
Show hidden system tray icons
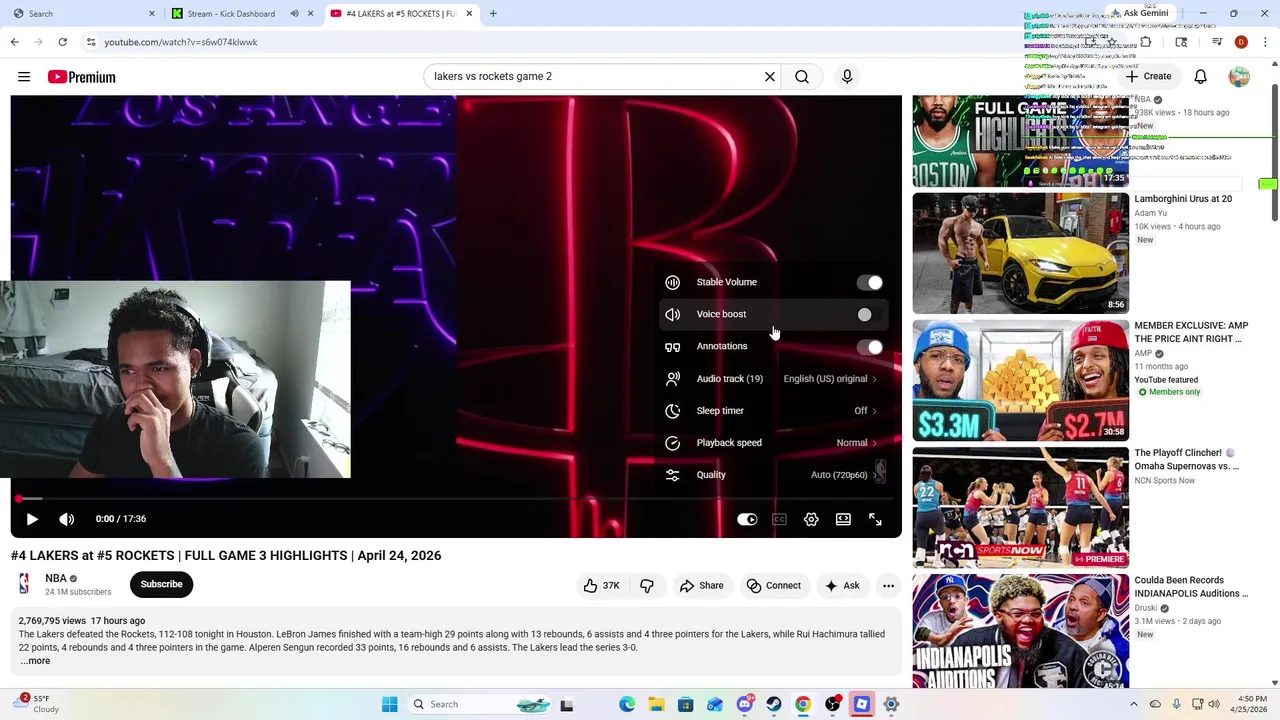click(1133, 704)
